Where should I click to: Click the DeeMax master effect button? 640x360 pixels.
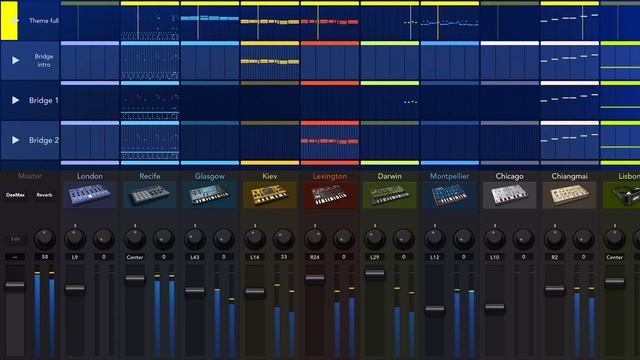(15, 195)
